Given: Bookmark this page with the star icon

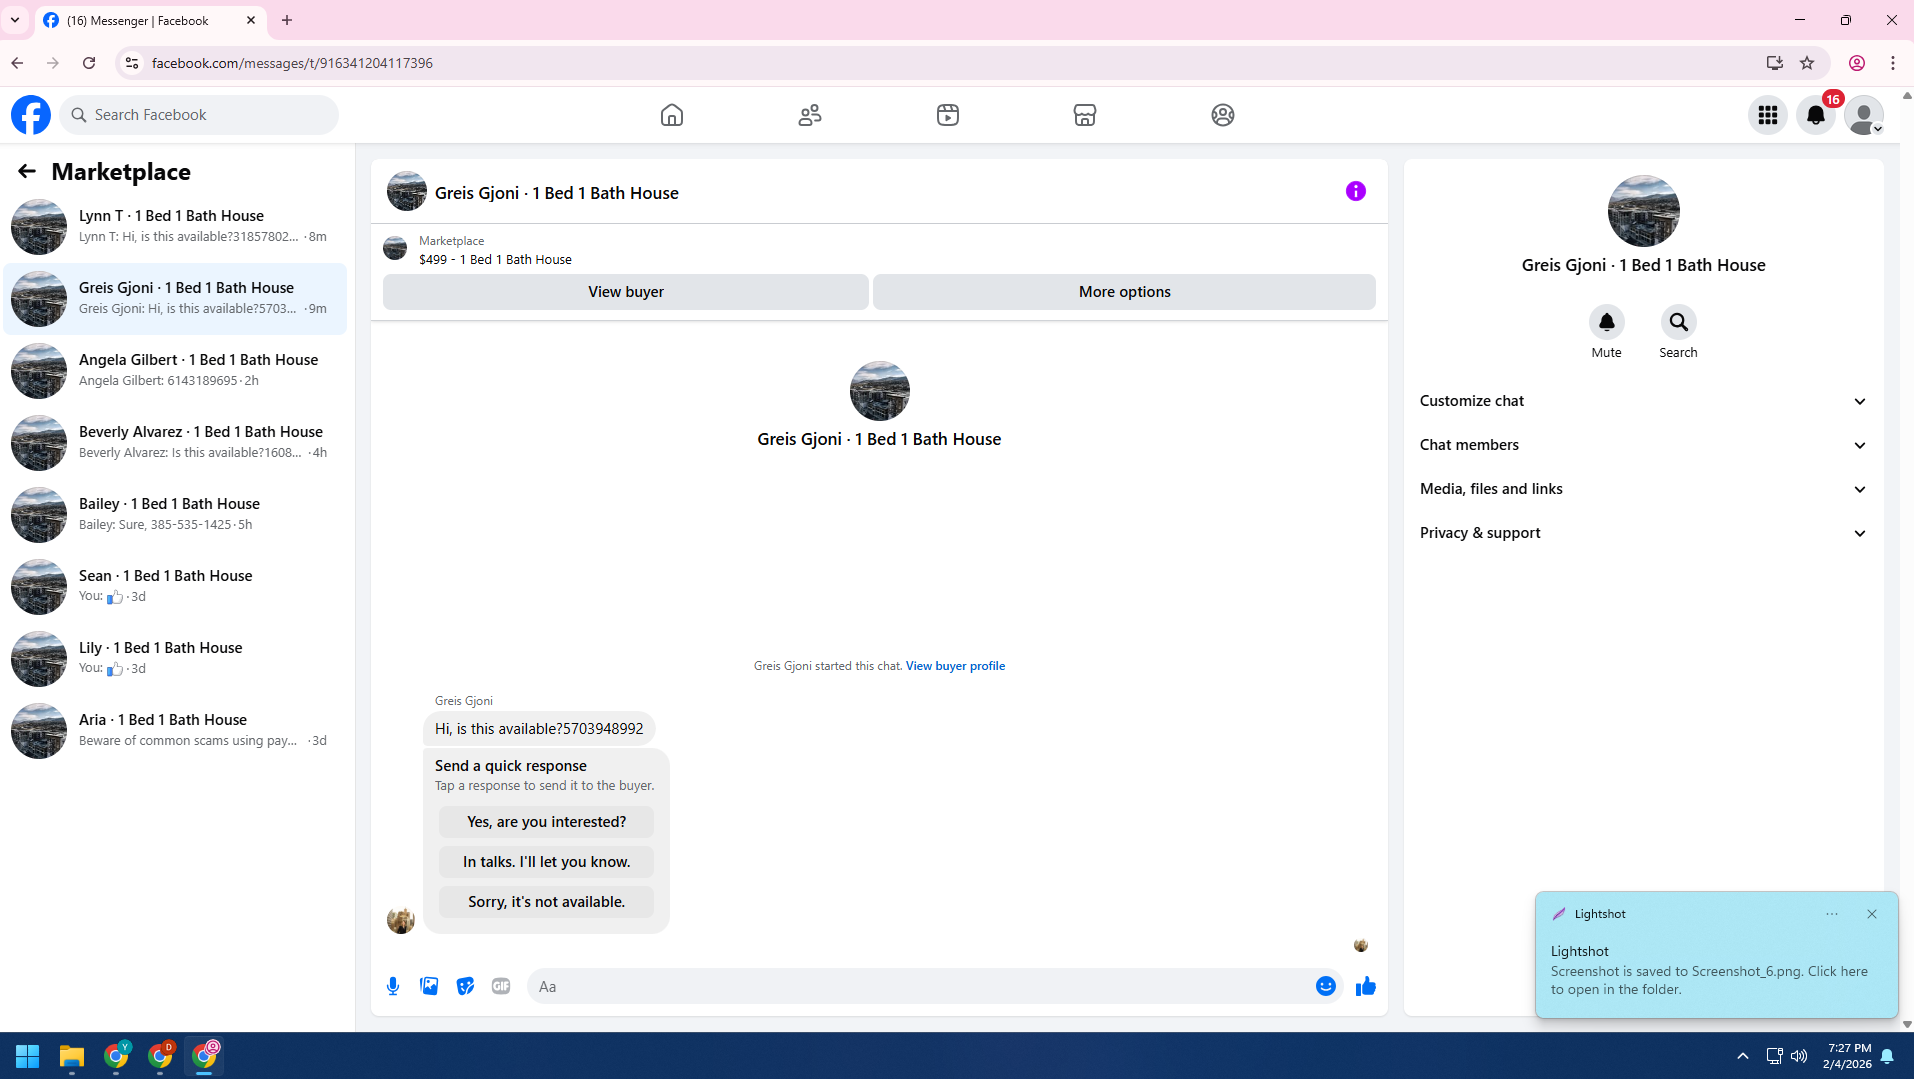Looking at the screenshot, I should click(1807, 63).
